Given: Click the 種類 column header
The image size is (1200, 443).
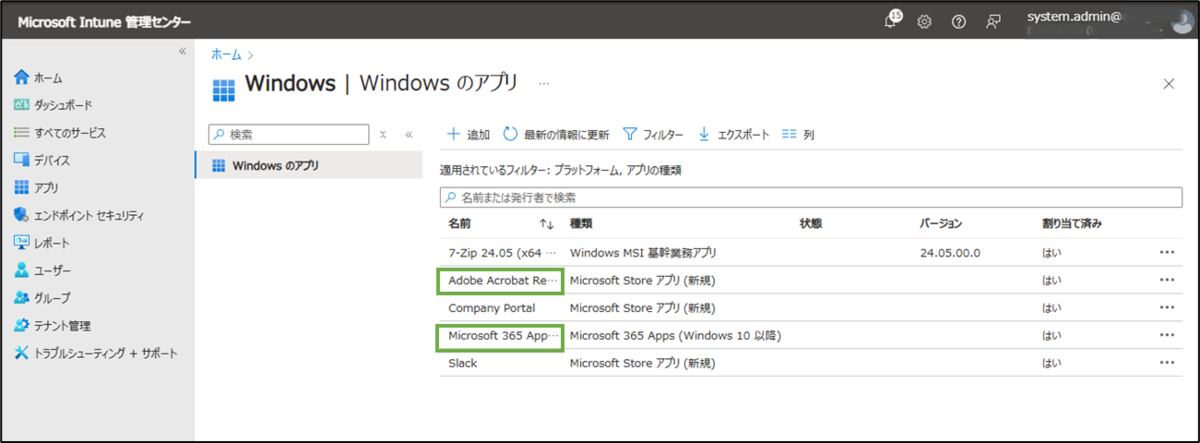Looking at the screenshot, I should tap(581, 224).
